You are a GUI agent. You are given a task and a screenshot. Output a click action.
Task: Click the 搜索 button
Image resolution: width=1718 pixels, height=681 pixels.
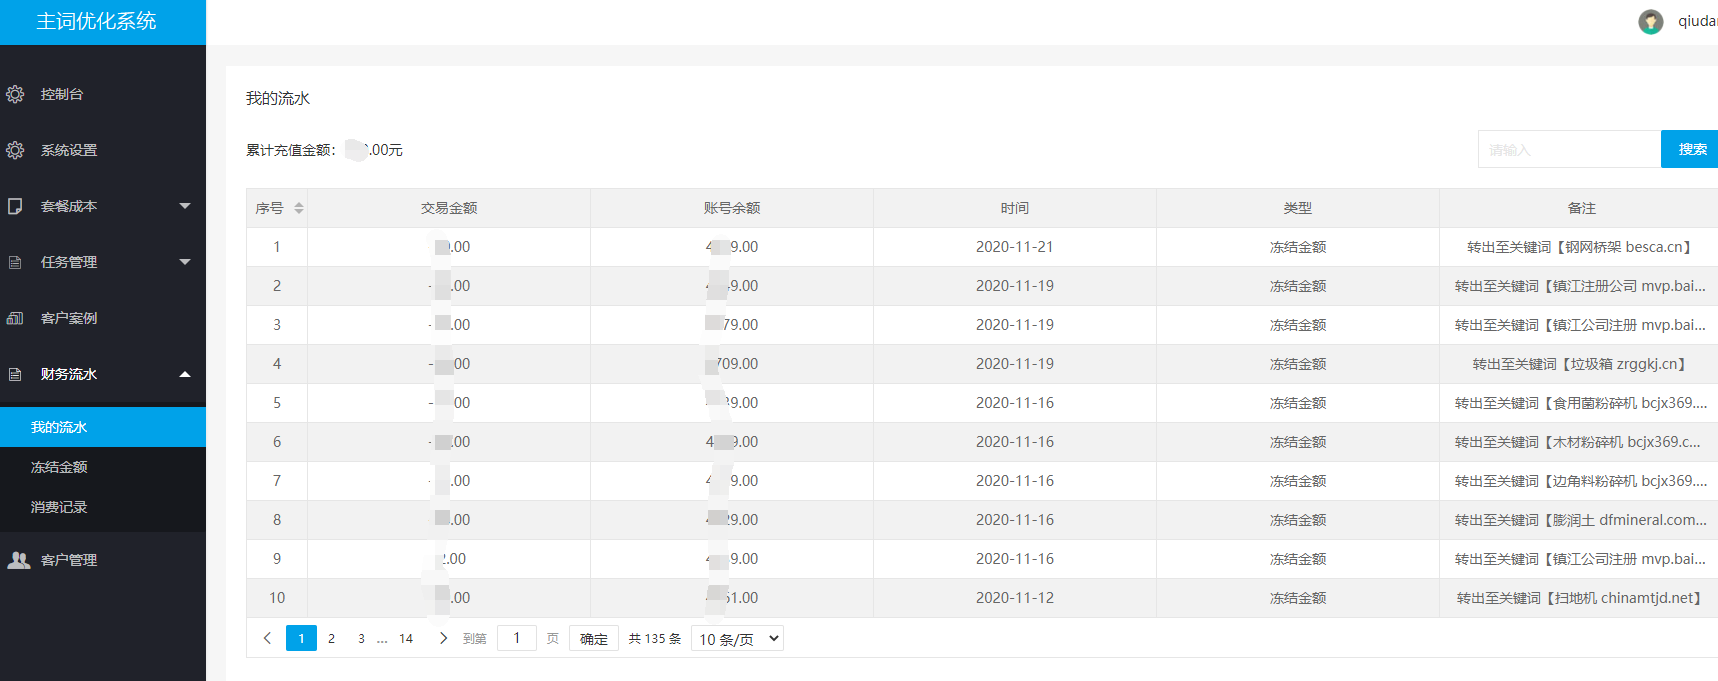pyautogui.click(x=1690, y=149)
